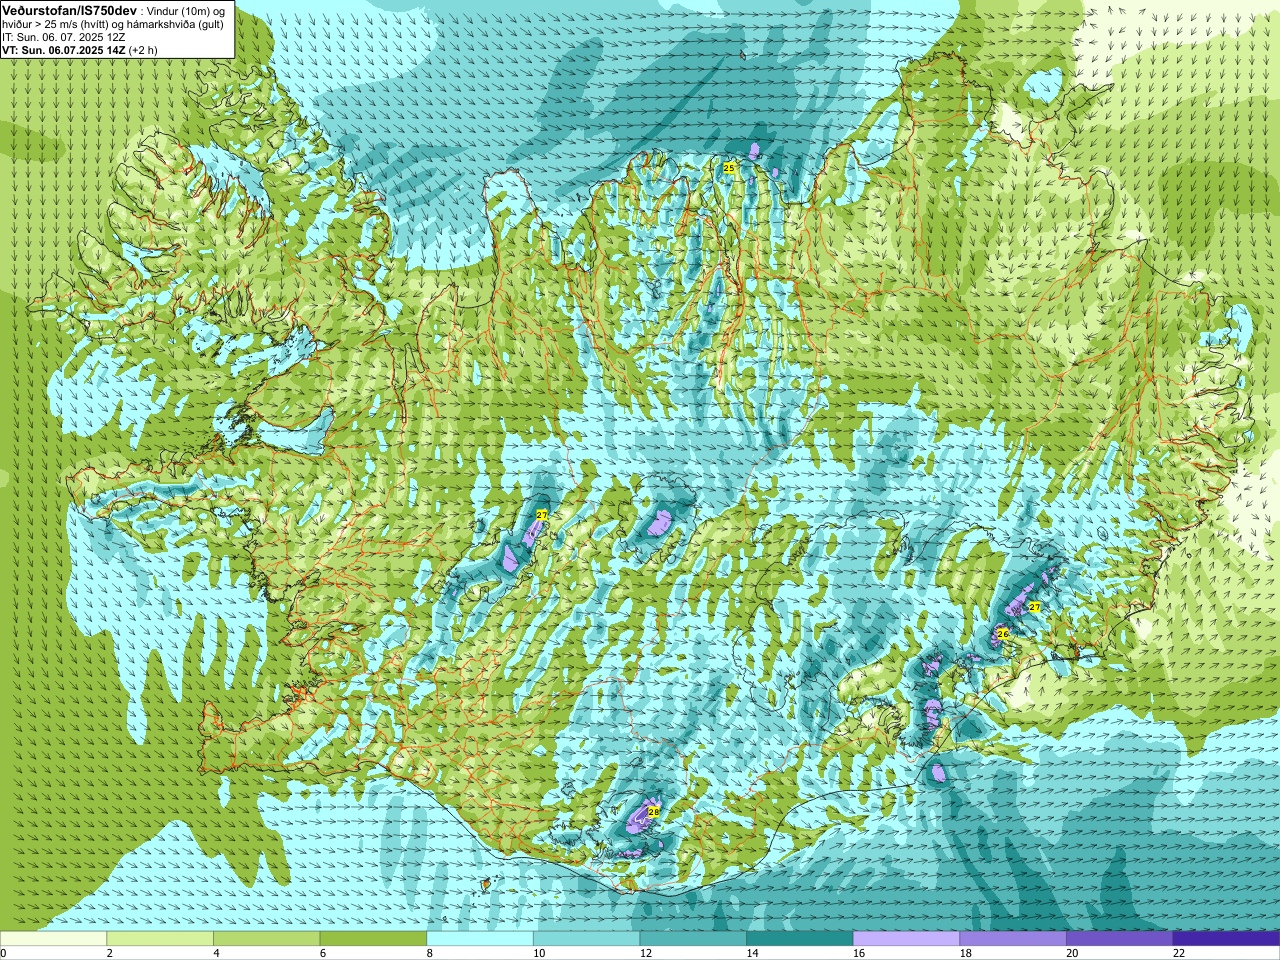
Task: Click the legend scale number 20
Action: [x=1072, y=953]
